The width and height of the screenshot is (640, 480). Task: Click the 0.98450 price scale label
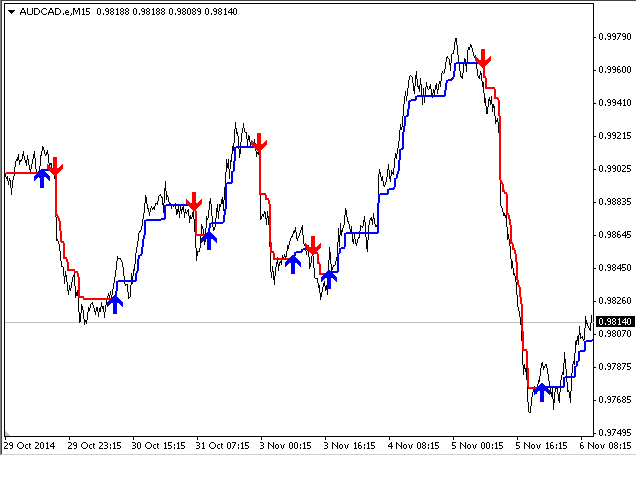[615, 268]
